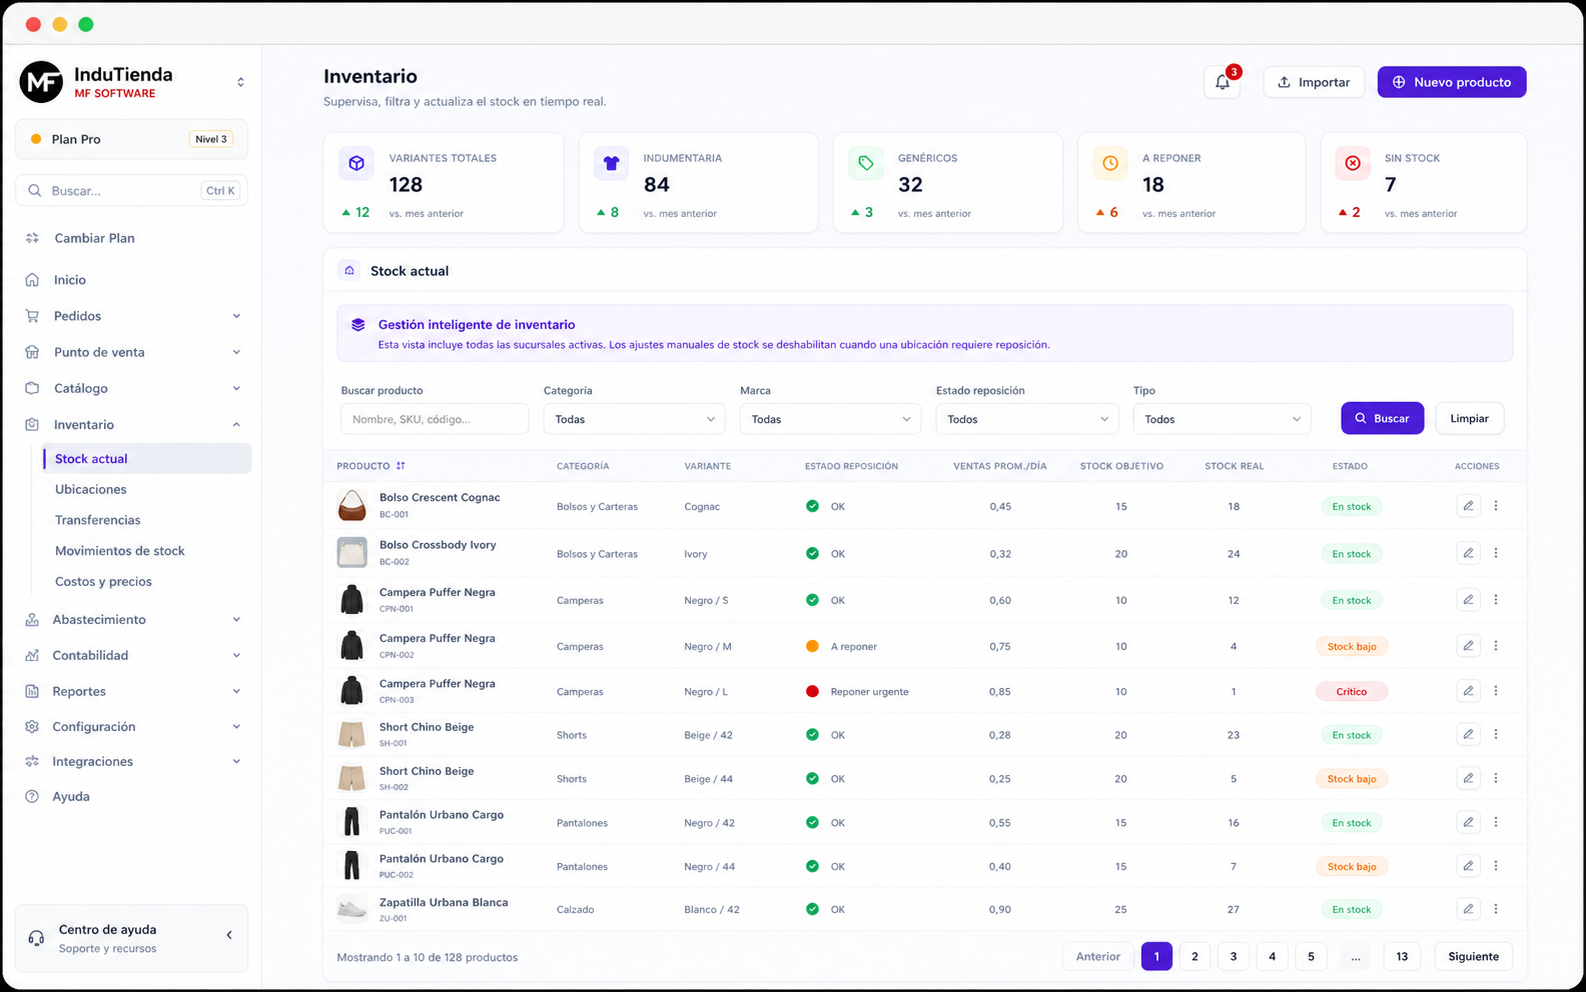The image size is (1586, 992).
Task: Click the Variantes Totales cube icon
Action: 356,163
